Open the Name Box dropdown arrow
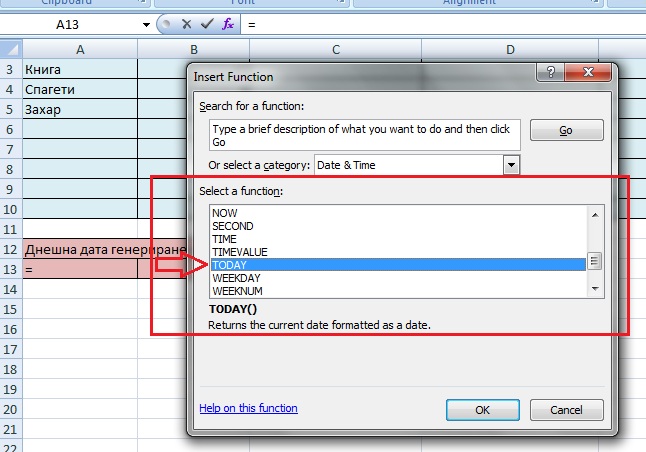 point(146,25)
